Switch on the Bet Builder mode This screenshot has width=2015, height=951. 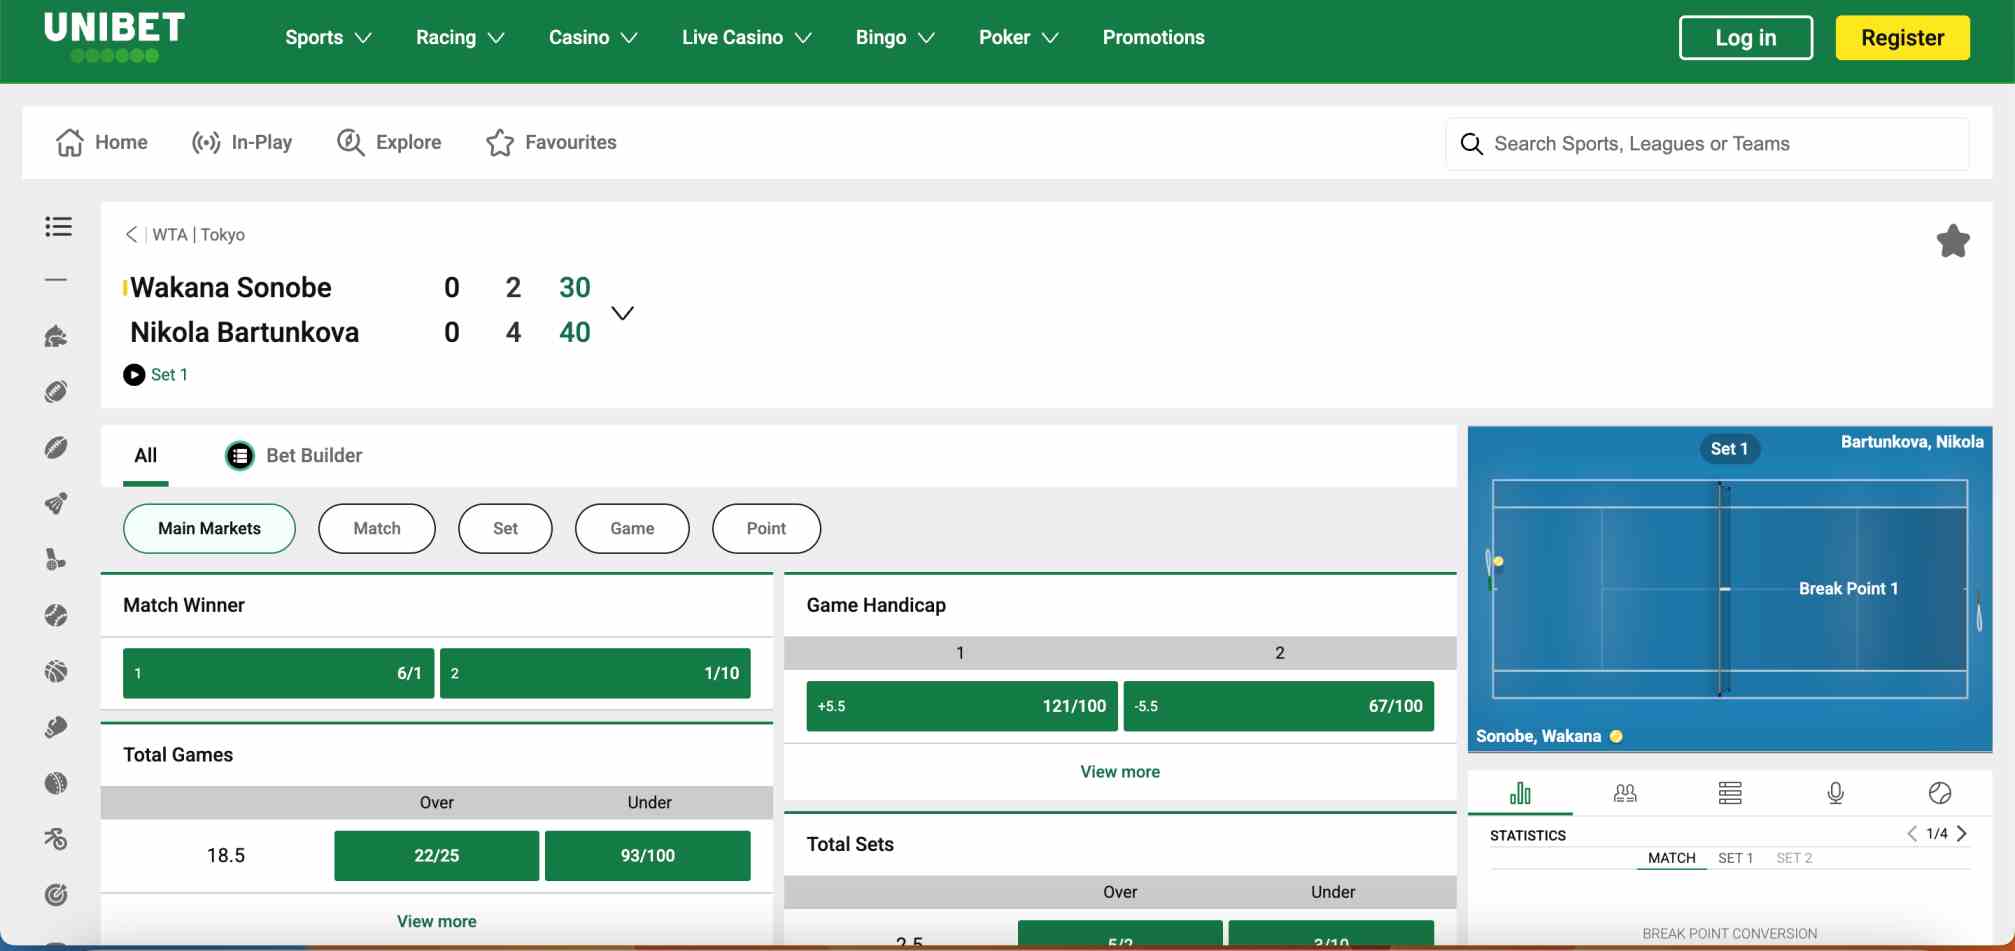tap(293, 455)
